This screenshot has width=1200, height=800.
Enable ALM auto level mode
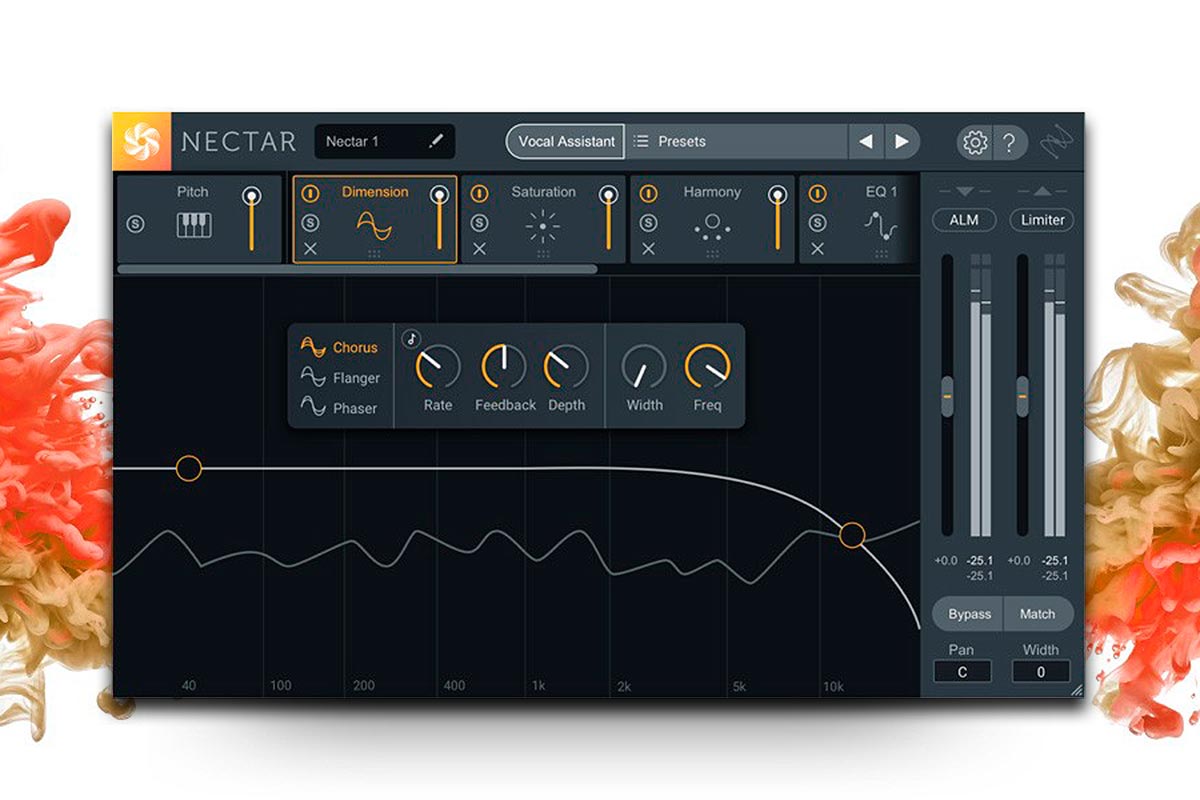[964, 220]
